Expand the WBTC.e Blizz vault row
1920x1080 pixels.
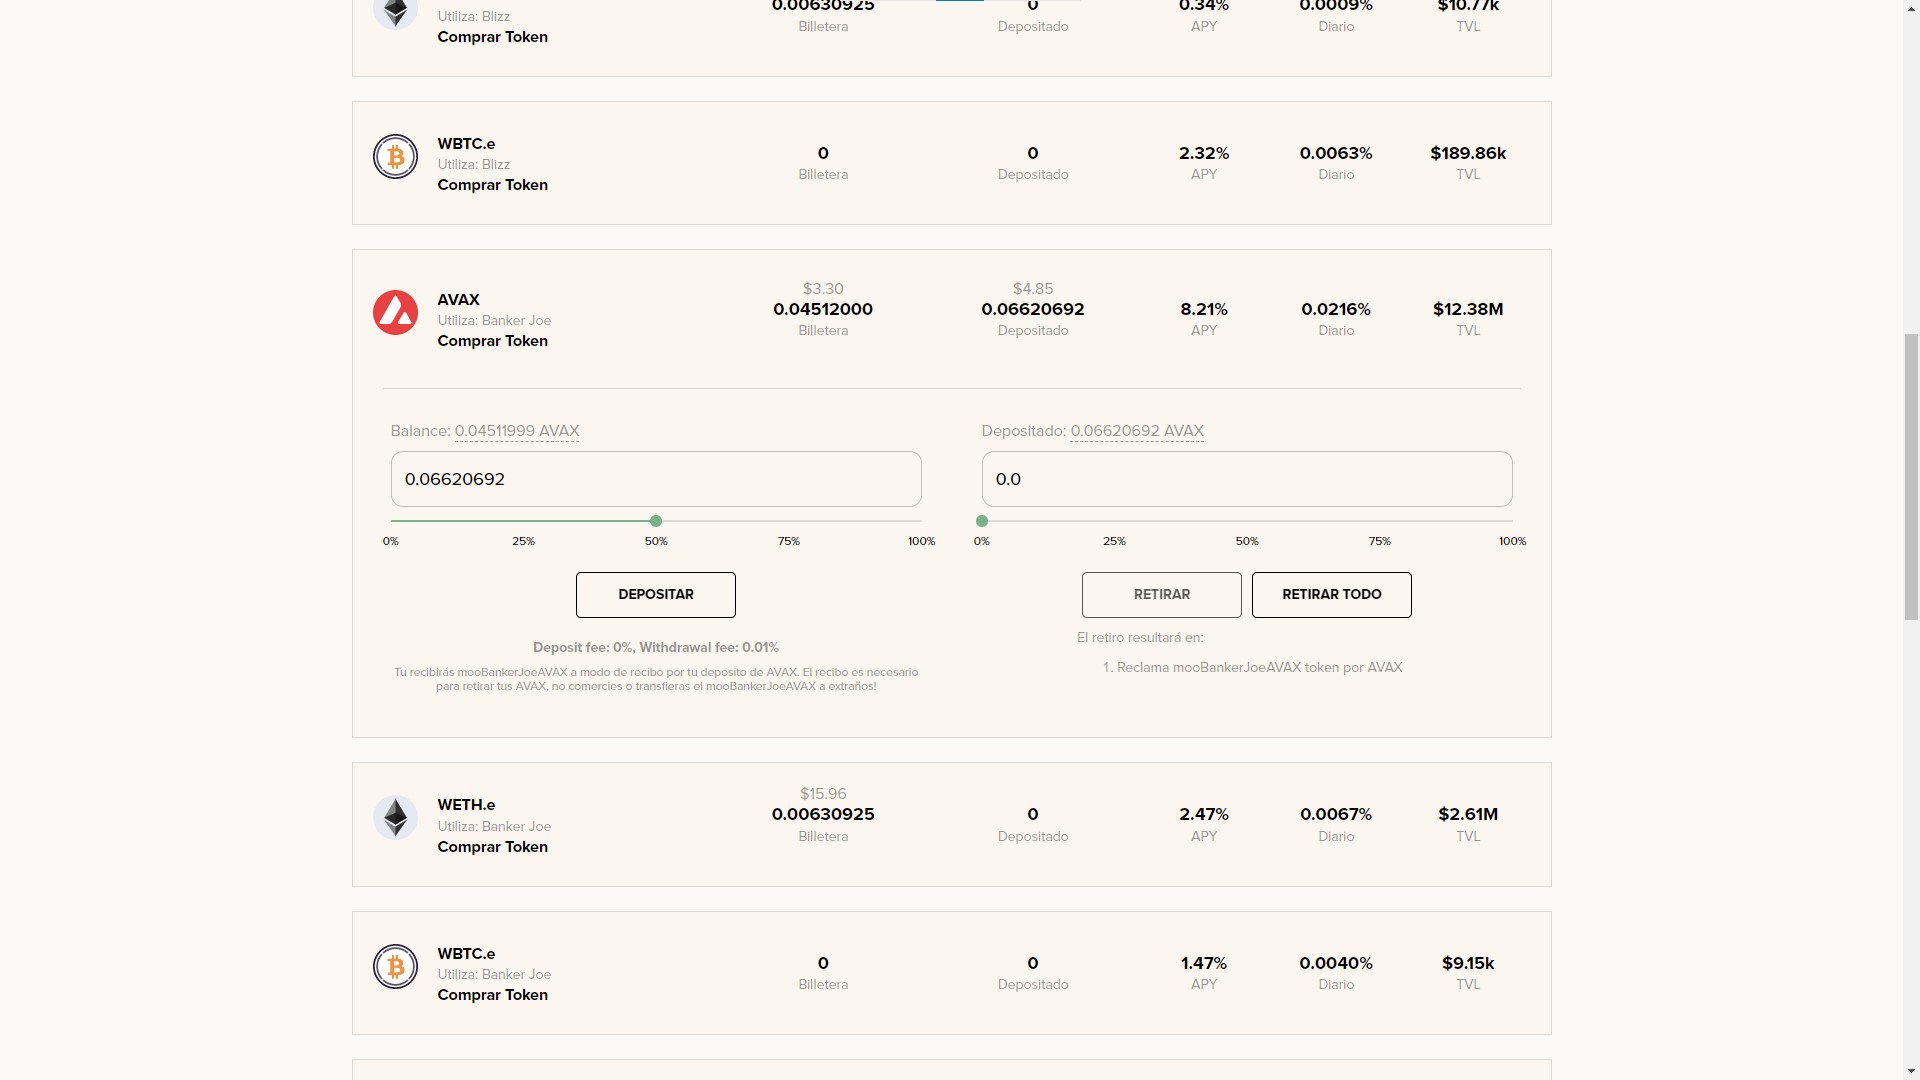[x=952, y=163]
